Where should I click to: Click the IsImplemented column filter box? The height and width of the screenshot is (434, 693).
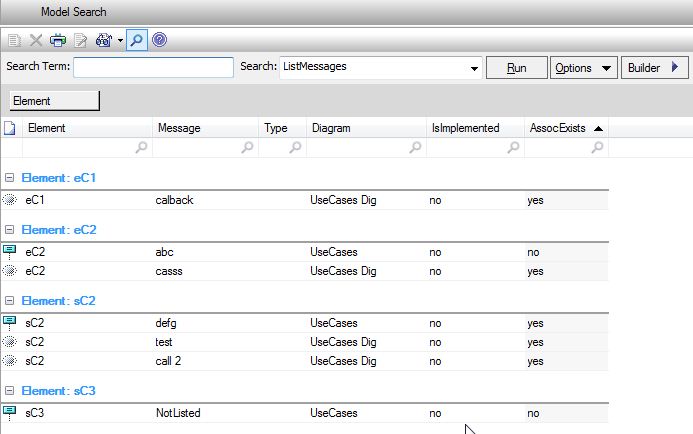coord(475,147)
